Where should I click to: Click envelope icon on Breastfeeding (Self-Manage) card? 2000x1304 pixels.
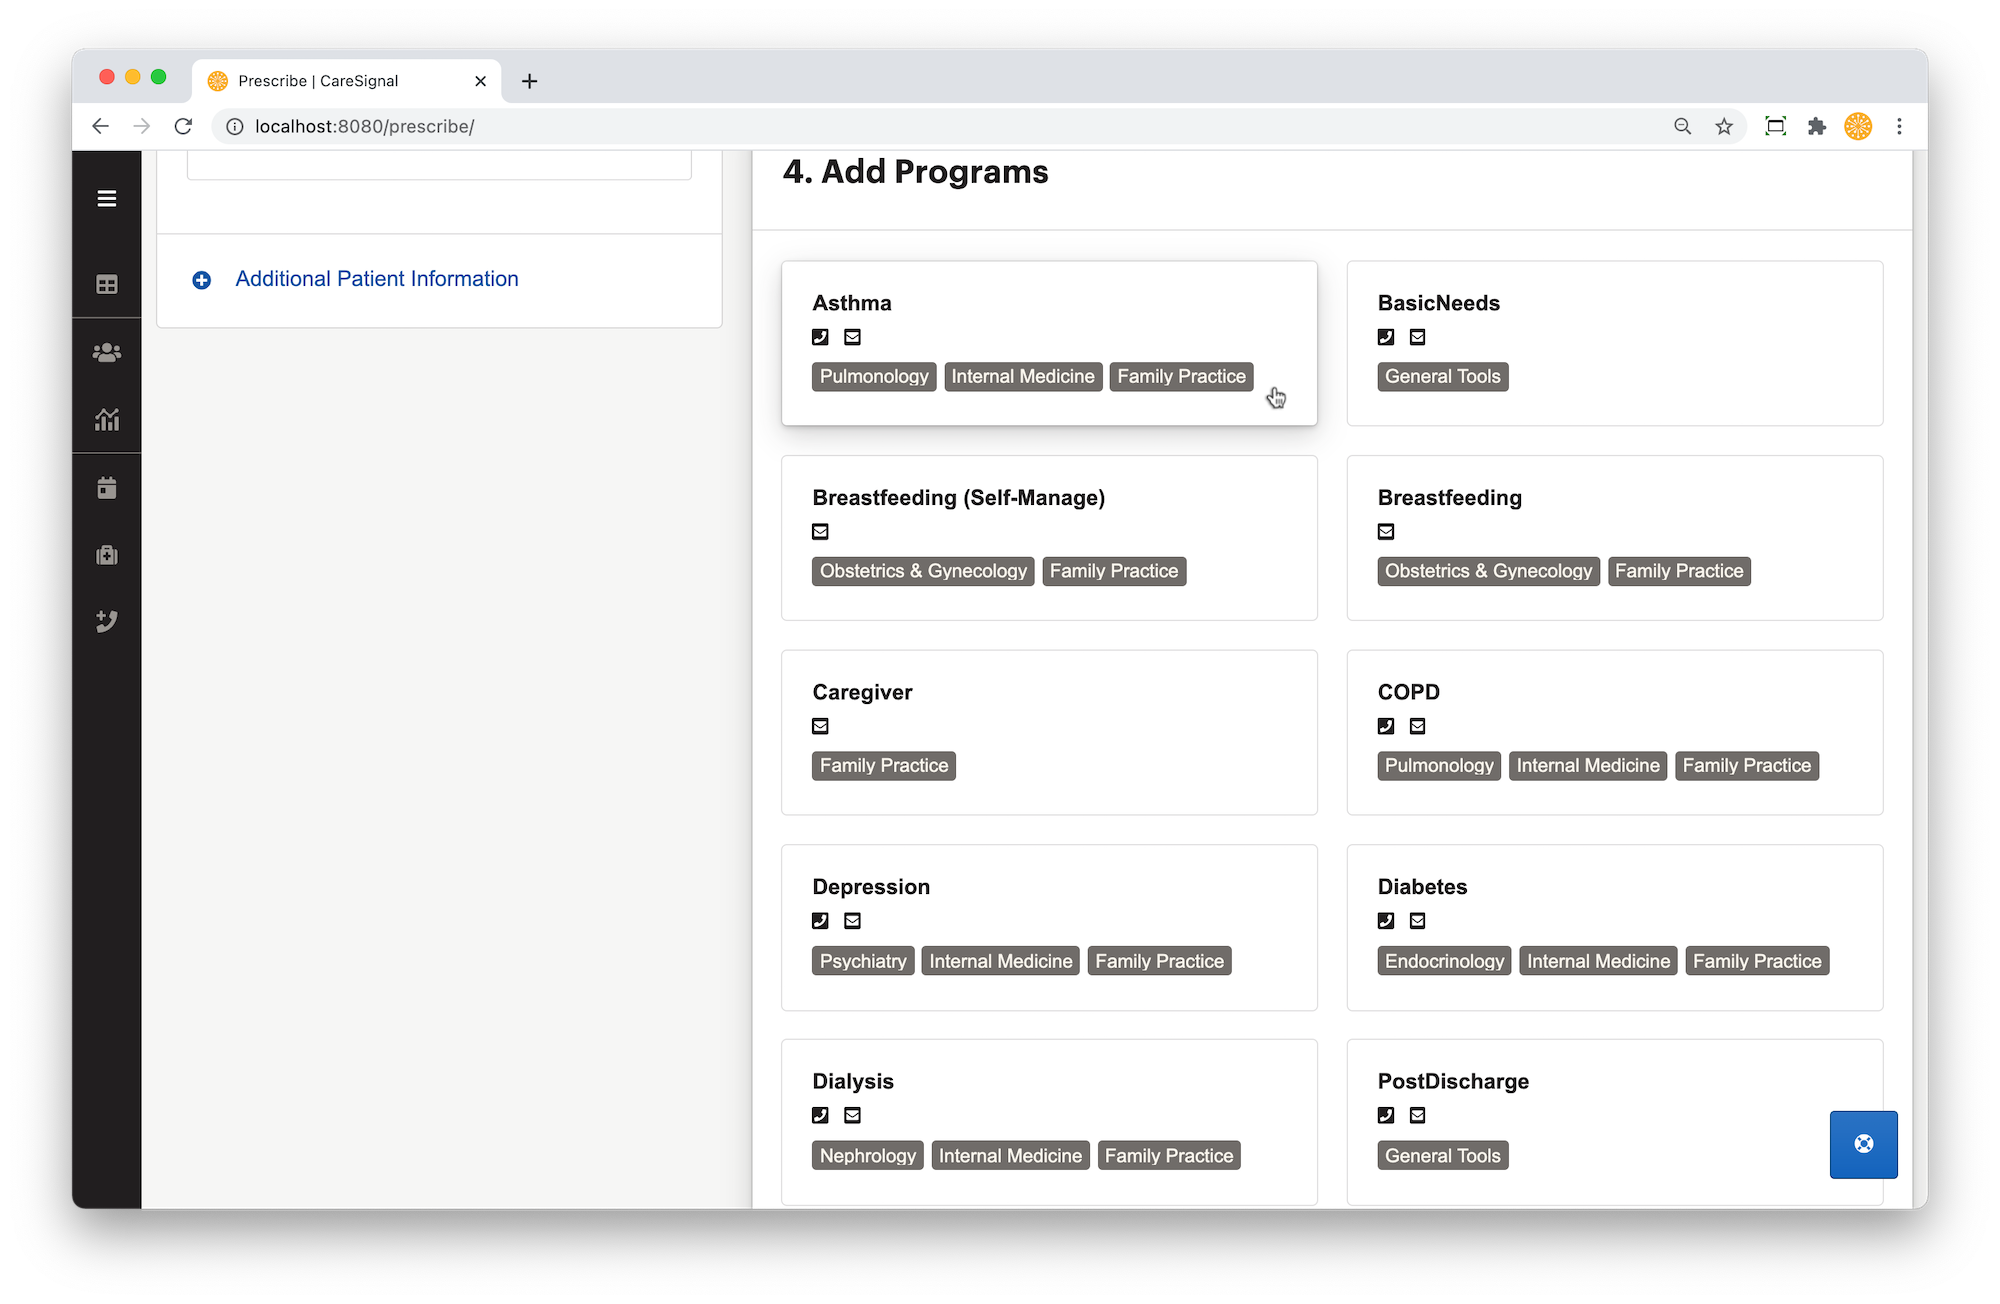(x=820, y=531)
